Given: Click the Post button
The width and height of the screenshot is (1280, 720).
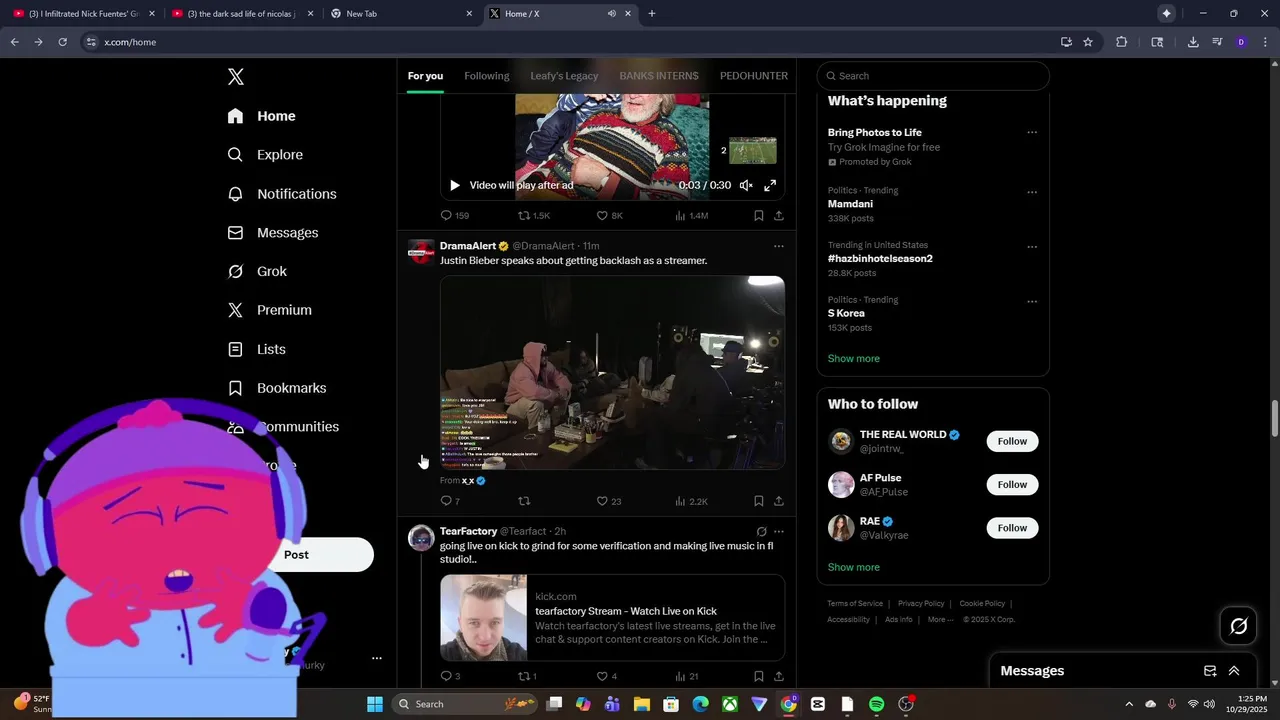Looking at the screenshot, I should pos(322,555).
